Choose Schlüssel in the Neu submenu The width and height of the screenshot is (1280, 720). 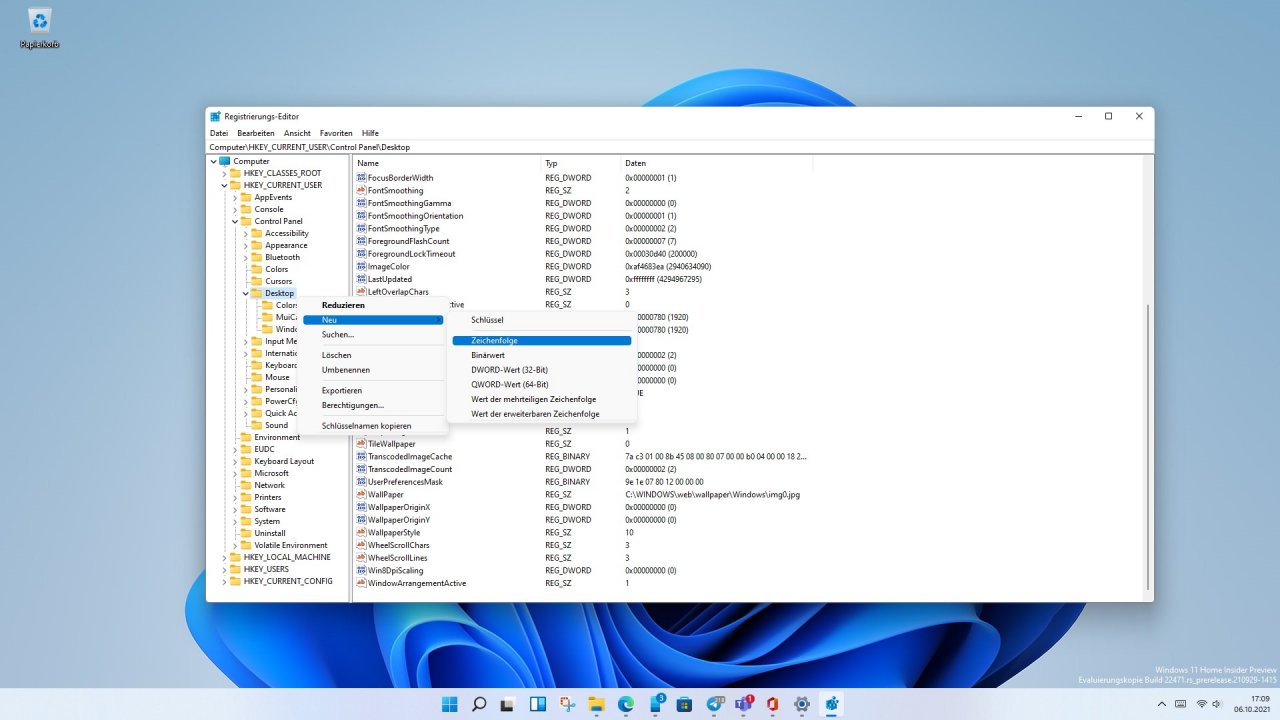click(x=541, y=320)
